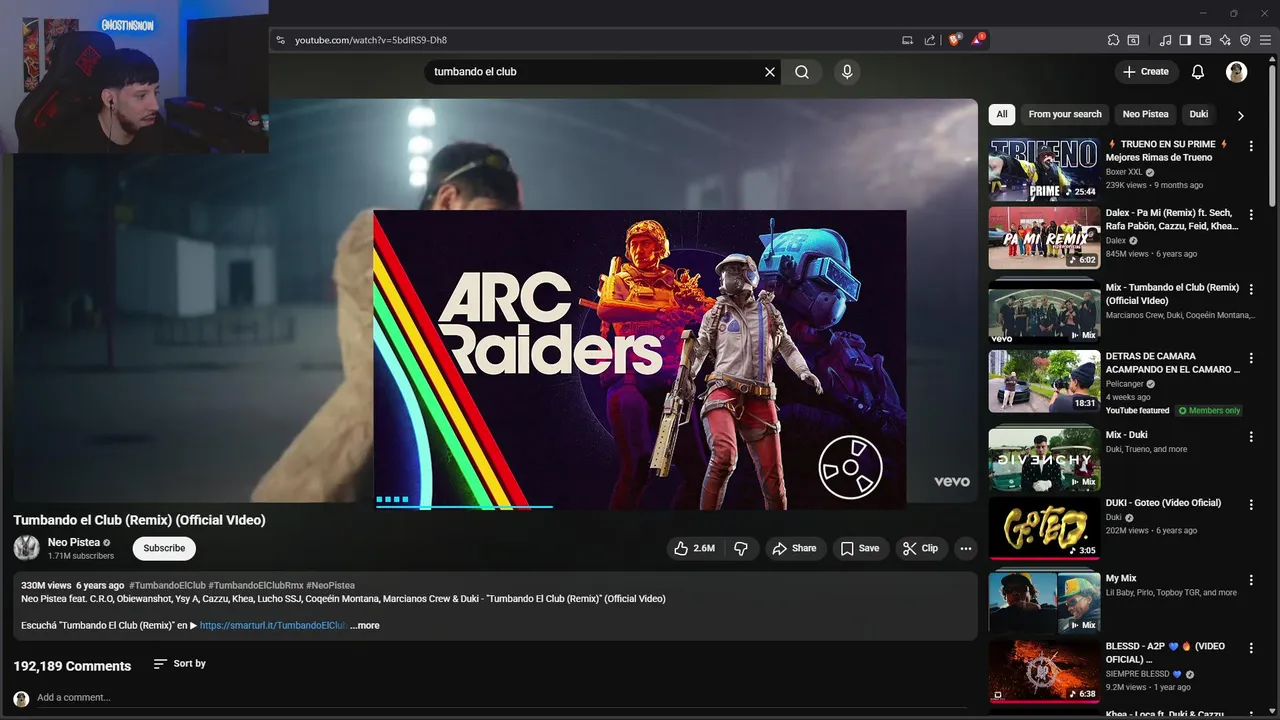The image size is (1280, 720).
Task: Open the Brave VPN shield icon
Action: coord(1245,40)
